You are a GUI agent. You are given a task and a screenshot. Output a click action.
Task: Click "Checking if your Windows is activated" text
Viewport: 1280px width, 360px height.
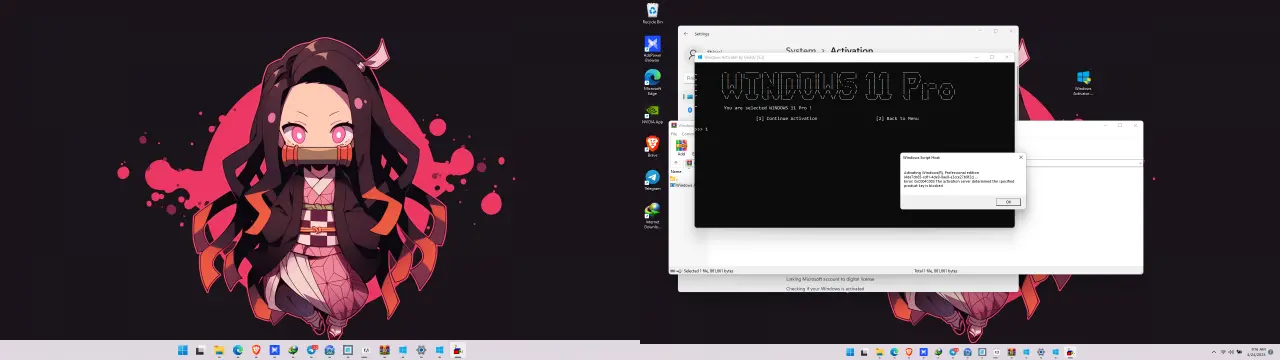(x=824, y=288)
